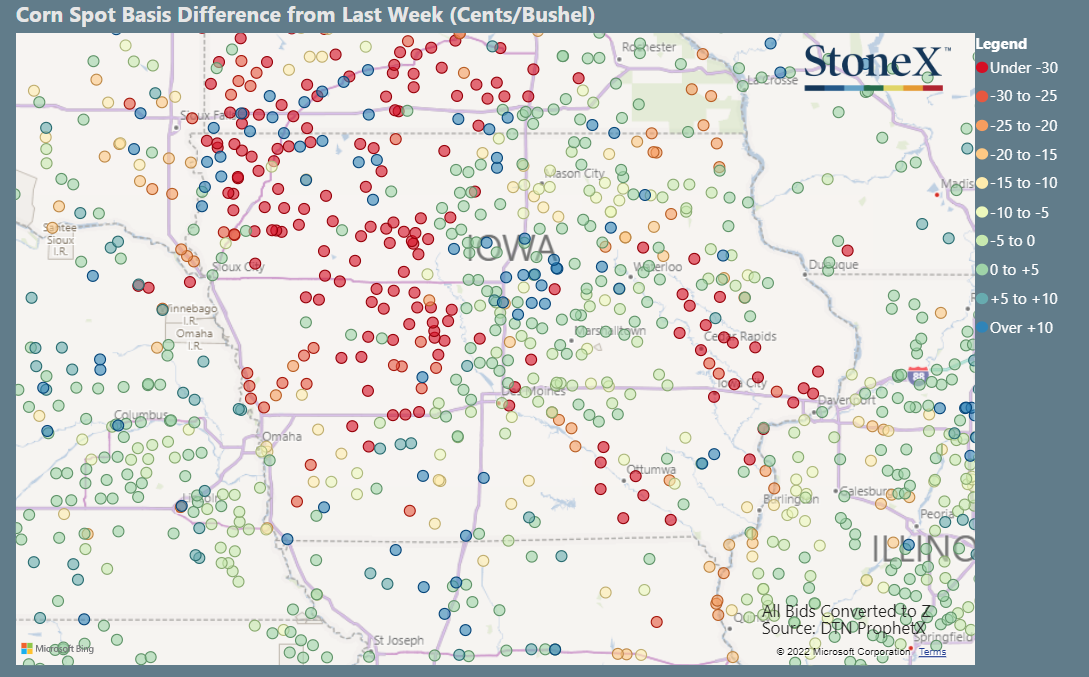This screenshot has width=1089, height=677.
Task: Click a marker near Cedar Rapids
Action: pyautogui.click(x=724, y=338)
